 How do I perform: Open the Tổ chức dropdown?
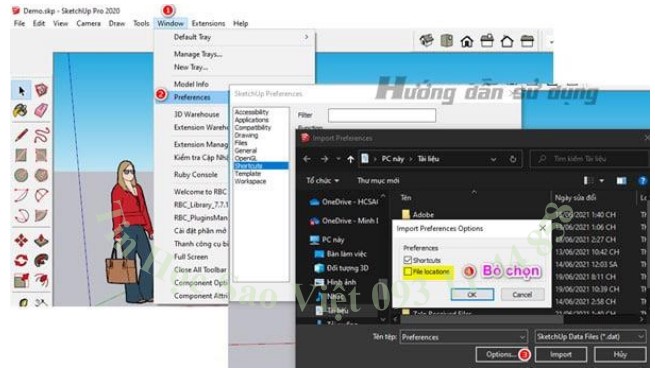322,180
